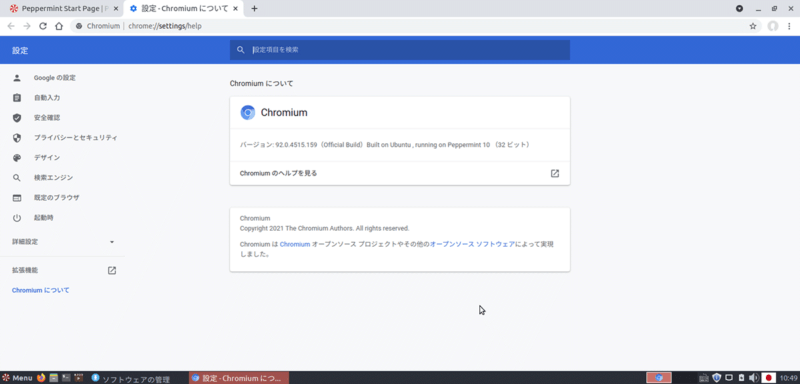Click the display icon in tray
Image resolution: width=800 pixels, height=384 pixels.
click(729, 378)
